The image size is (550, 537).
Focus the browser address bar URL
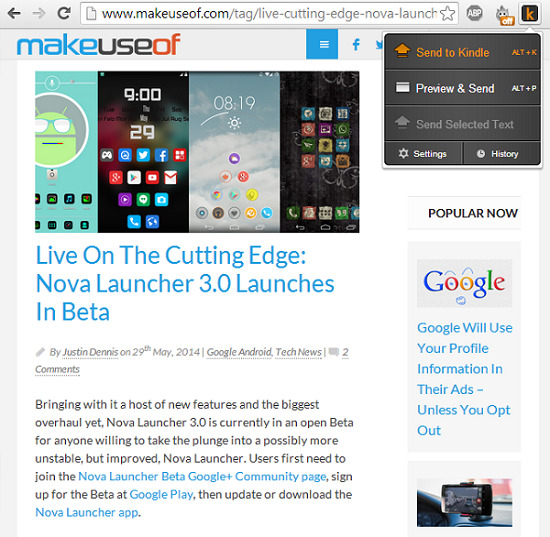pyautogui.click(x=269, y=14)
